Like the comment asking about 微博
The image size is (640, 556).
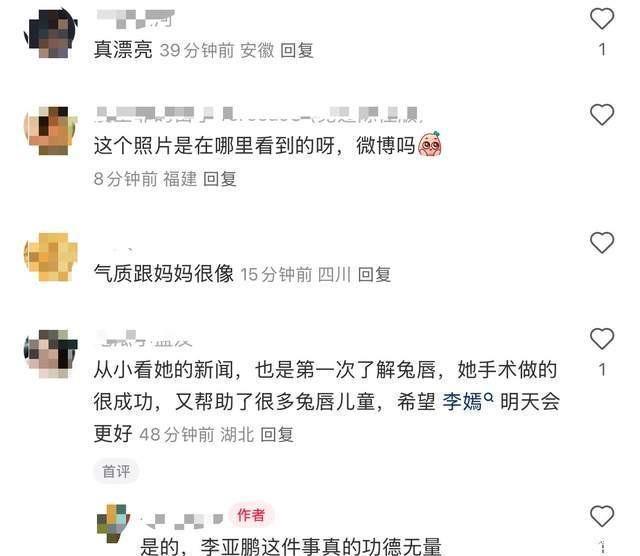tap(602, 115)
